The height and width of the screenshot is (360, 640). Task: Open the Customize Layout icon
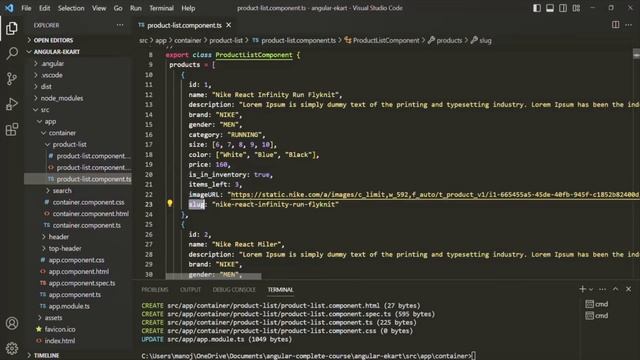click(x=576, y=8)
